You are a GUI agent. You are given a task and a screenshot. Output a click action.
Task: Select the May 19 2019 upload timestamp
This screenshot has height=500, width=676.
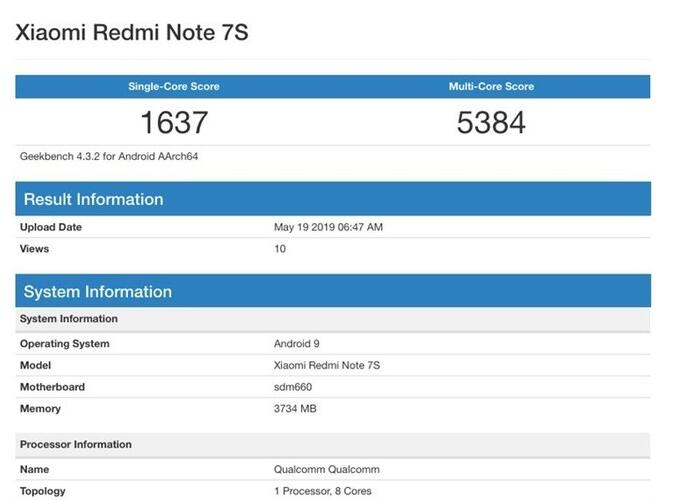click(328, 227)
